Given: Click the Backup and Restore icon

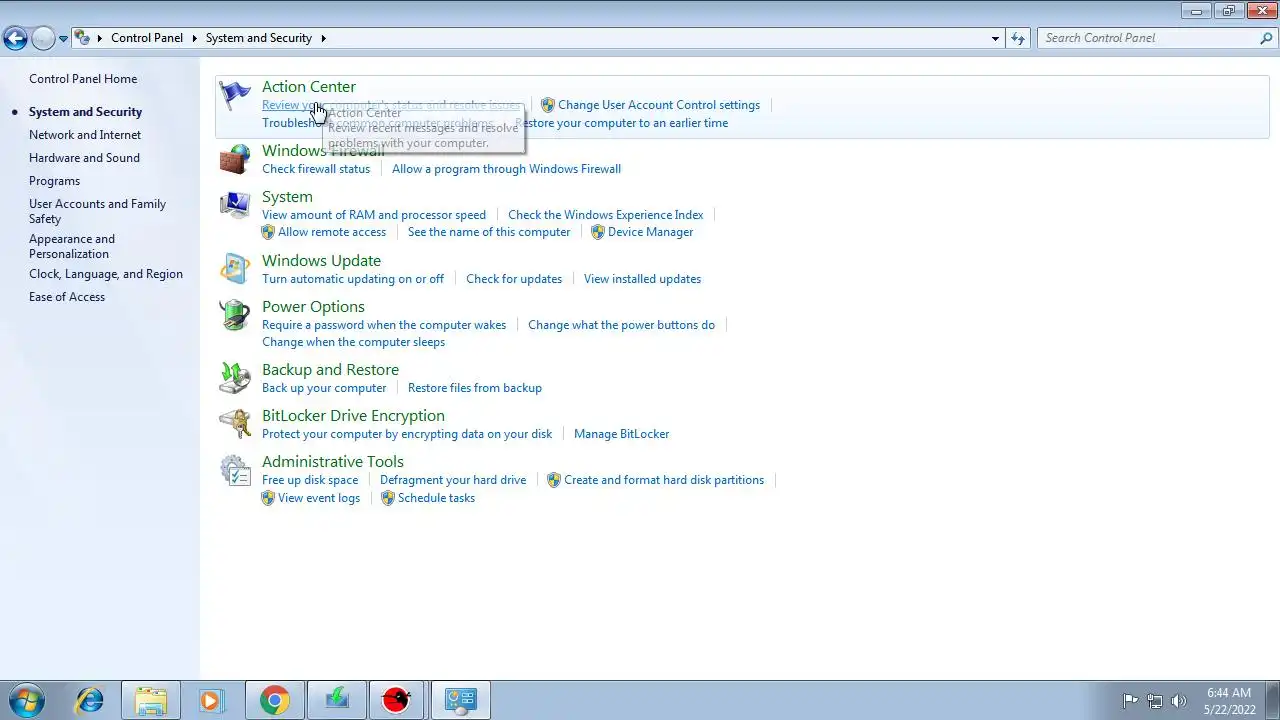Looking at the screenshot, I should (x=235, y=378).
